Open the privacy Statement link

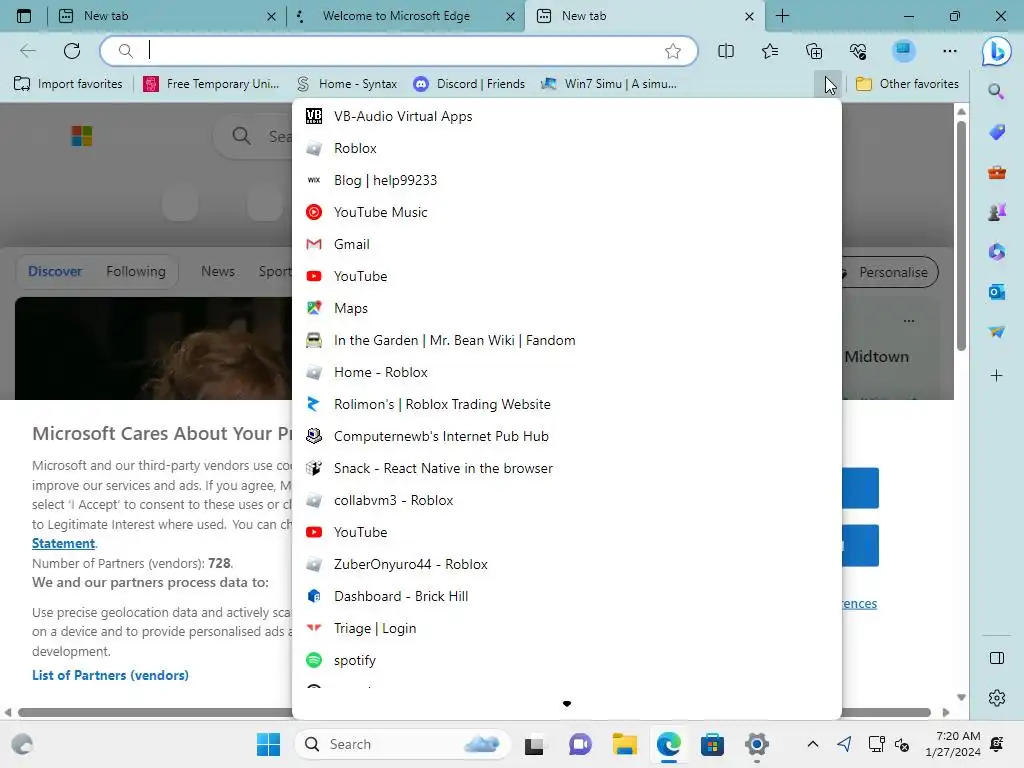[63, 543]
